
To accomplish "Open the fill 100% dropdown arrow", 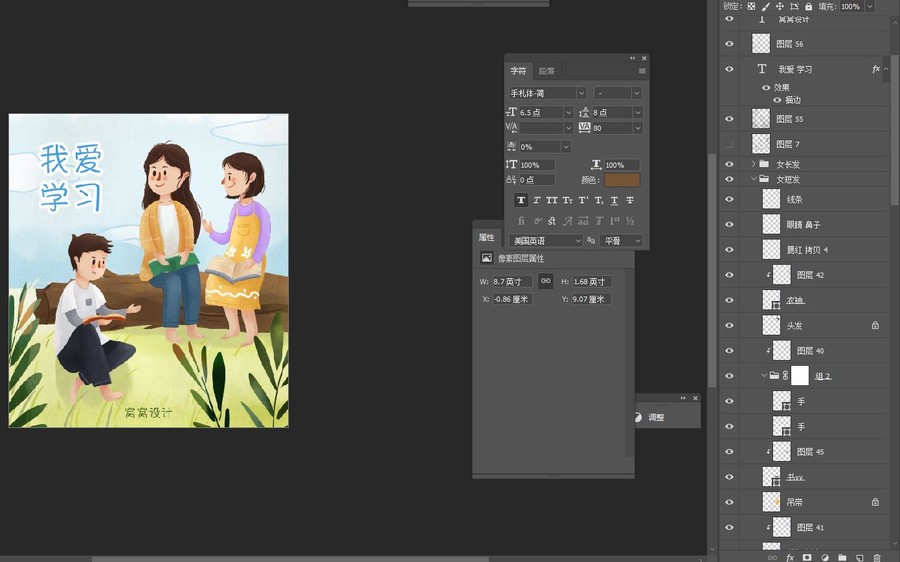I will coord(870,6).
